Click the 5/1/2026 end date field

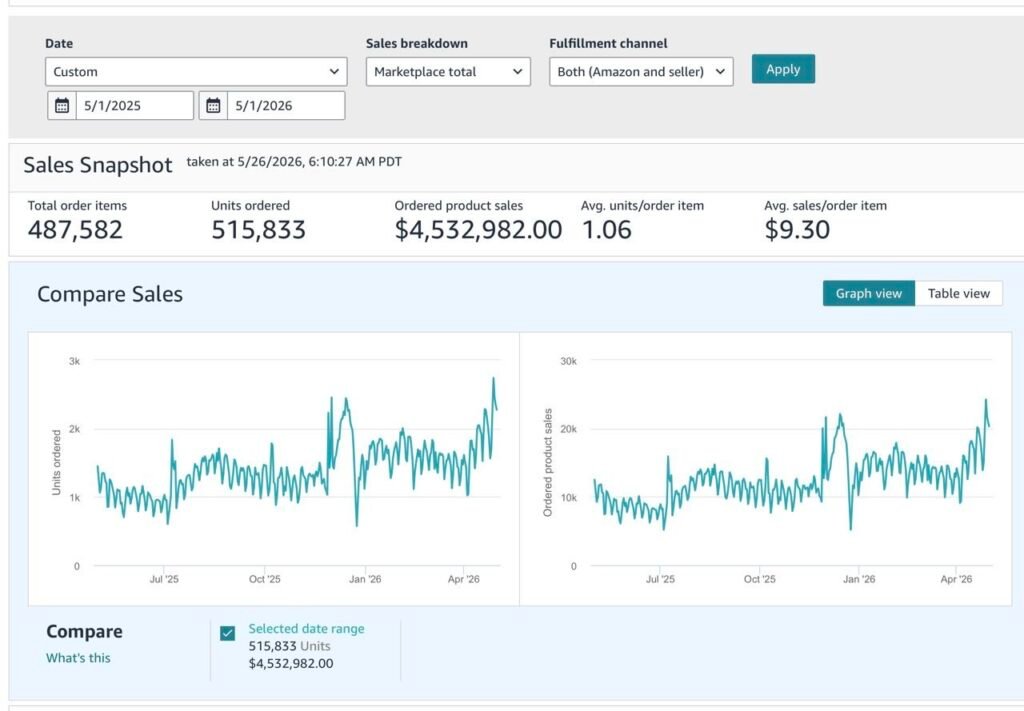tap(286, 106)
